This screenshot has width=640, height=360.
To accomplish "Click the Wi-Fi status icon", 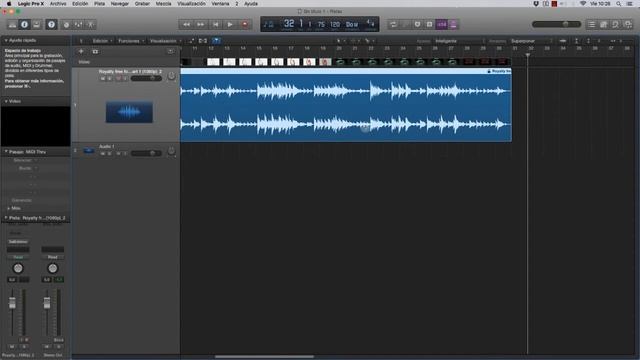I will click(x=583, y=4).
